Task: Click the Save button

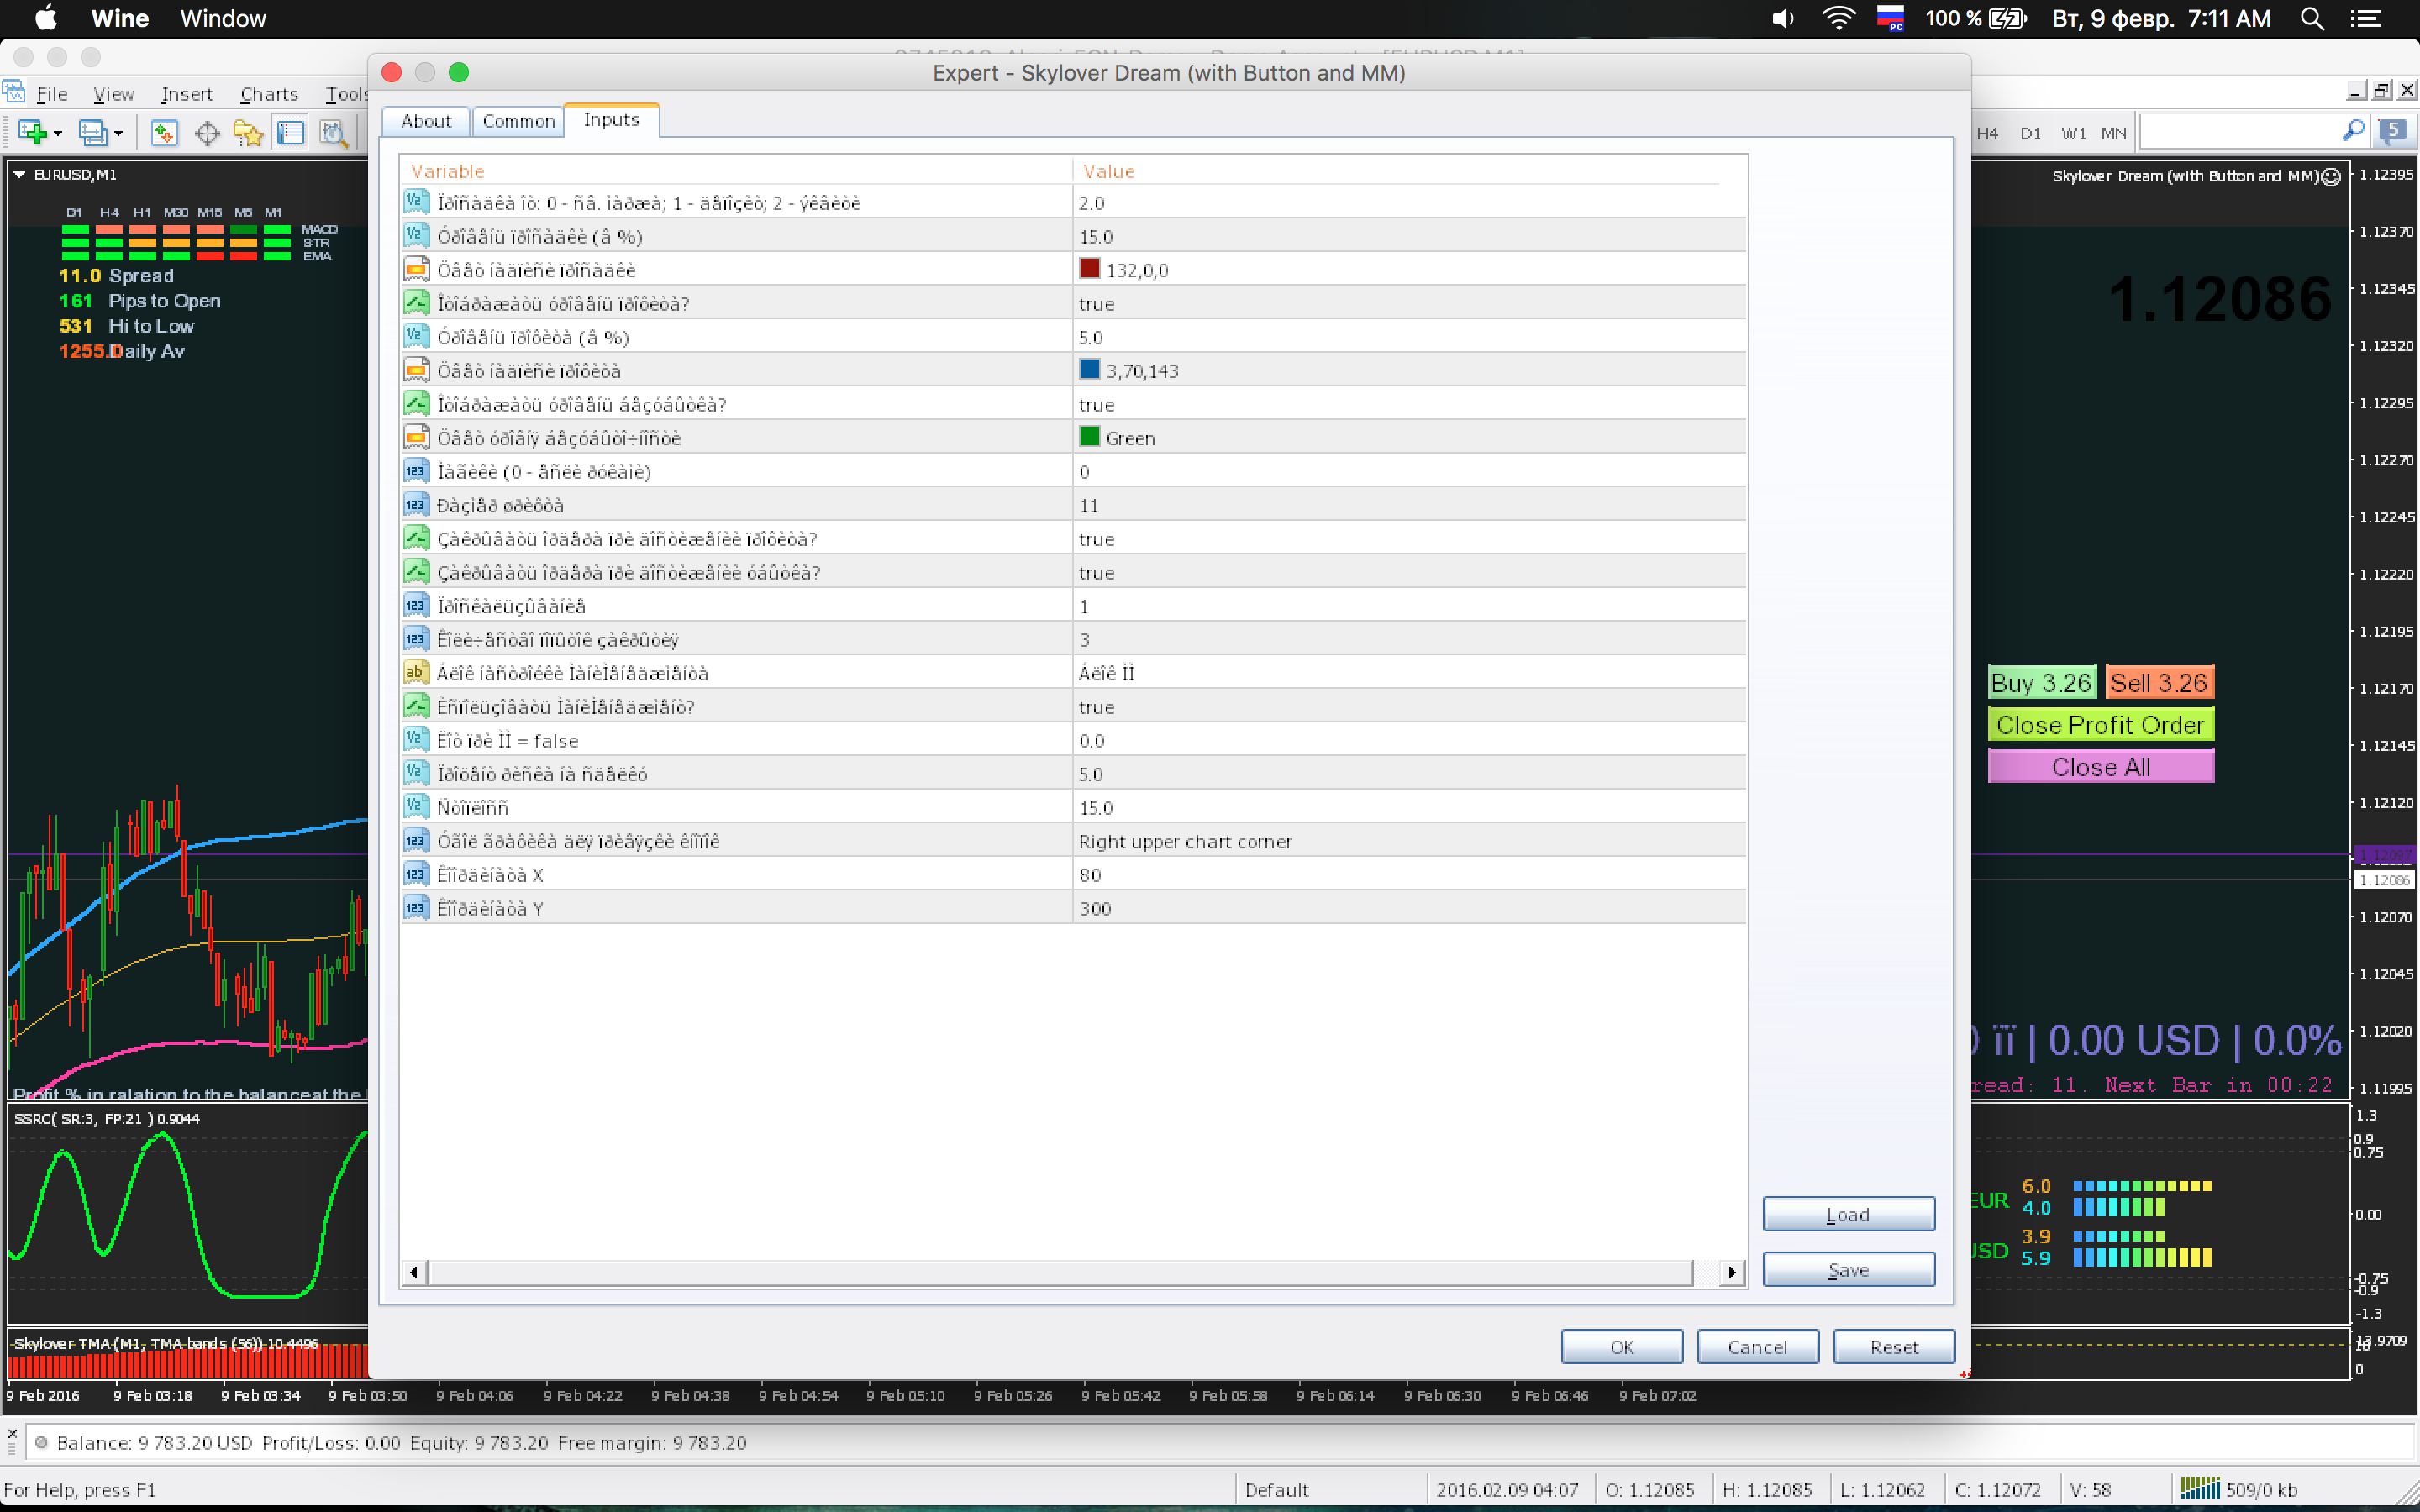Action: pyautogui.click(x=1848, y=1269)
